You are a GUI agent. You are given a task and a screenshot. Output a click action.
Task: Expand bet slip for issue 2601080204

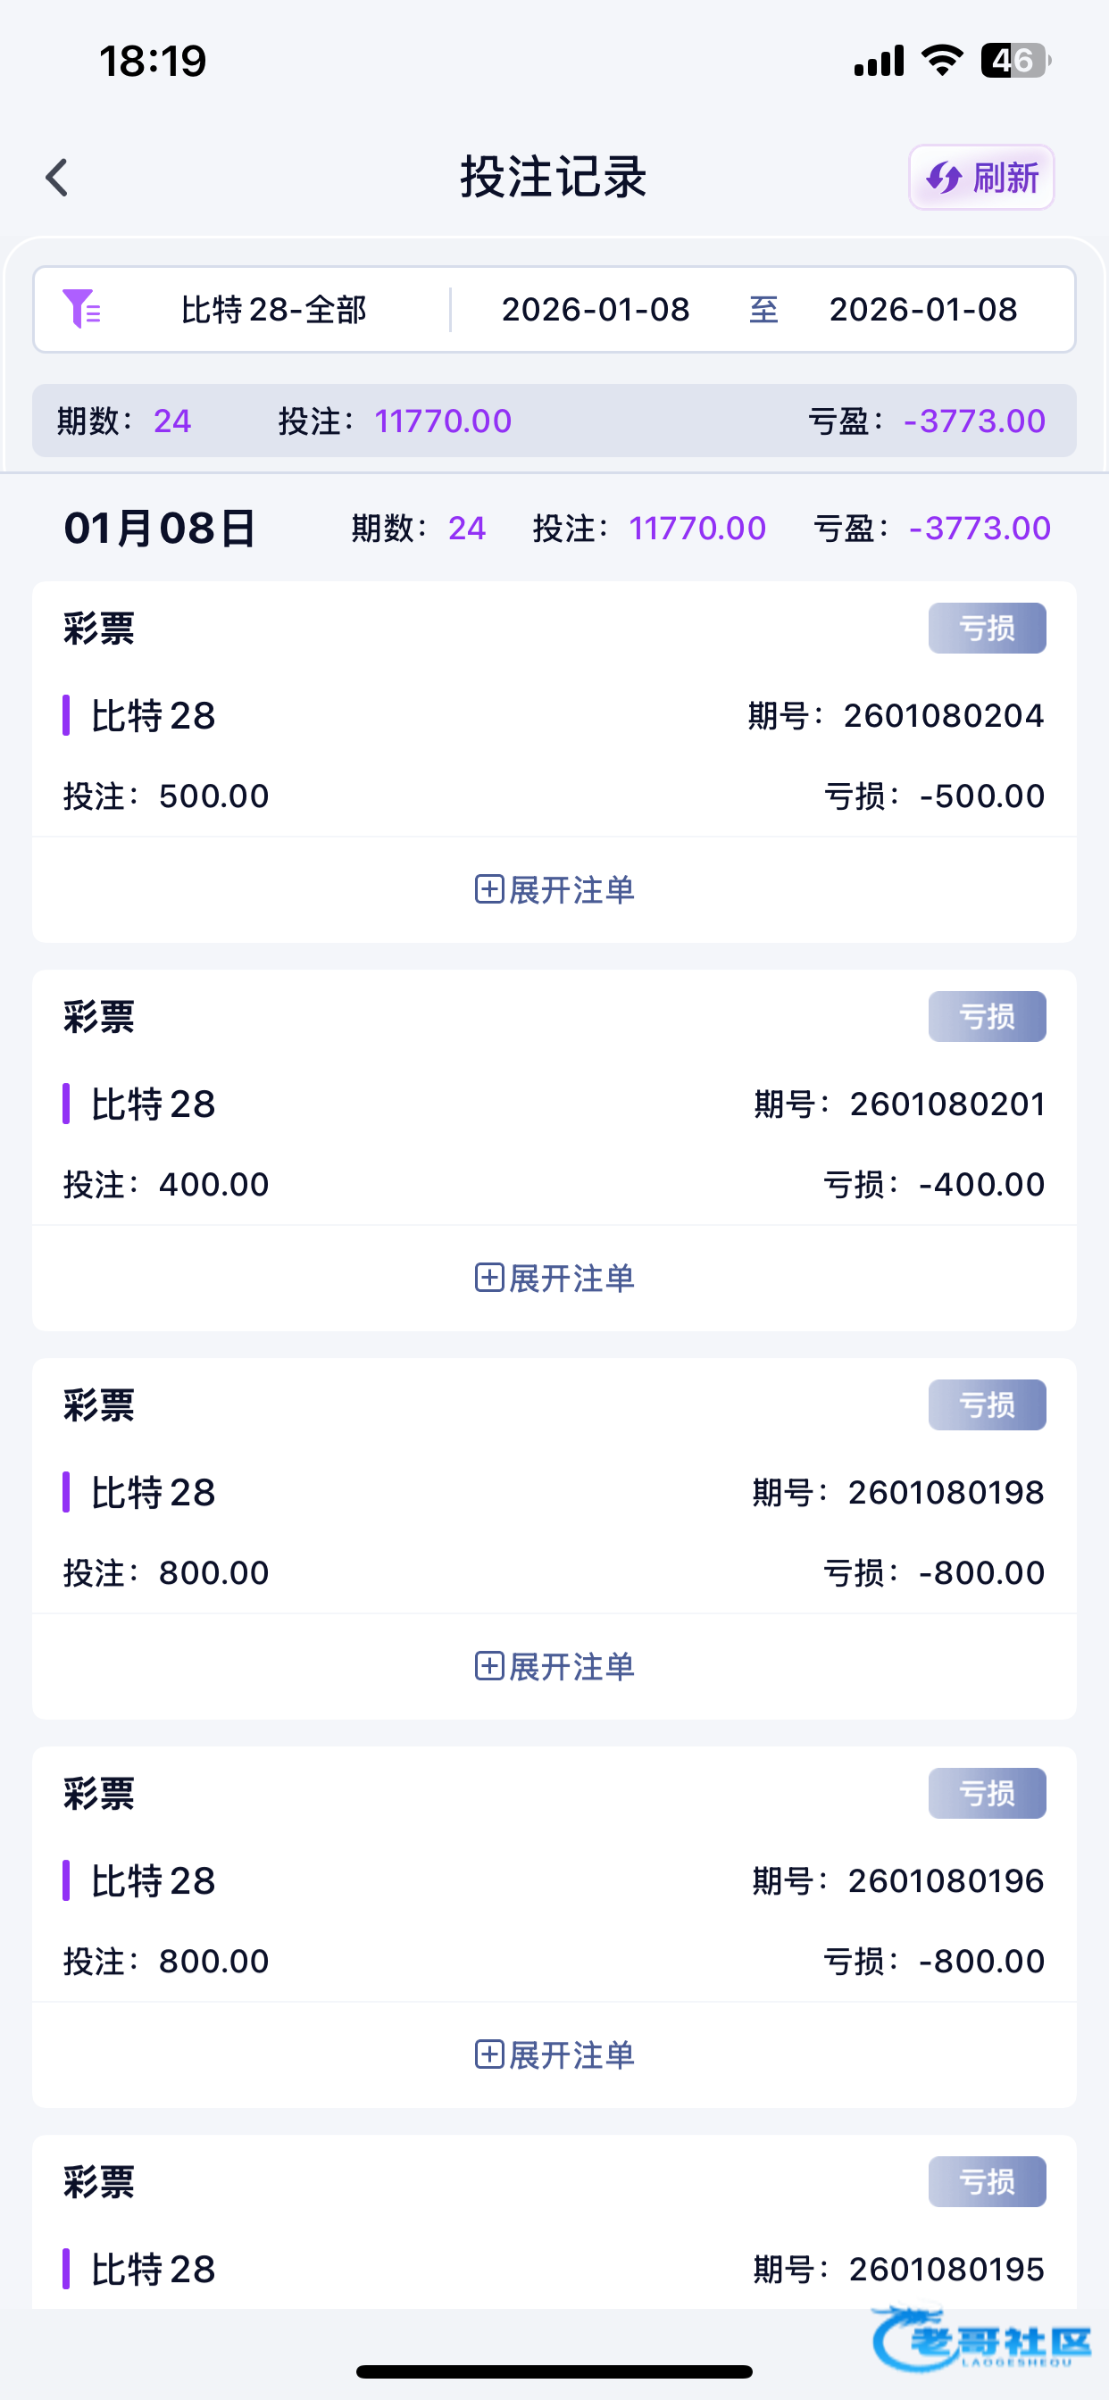[554, 889]
